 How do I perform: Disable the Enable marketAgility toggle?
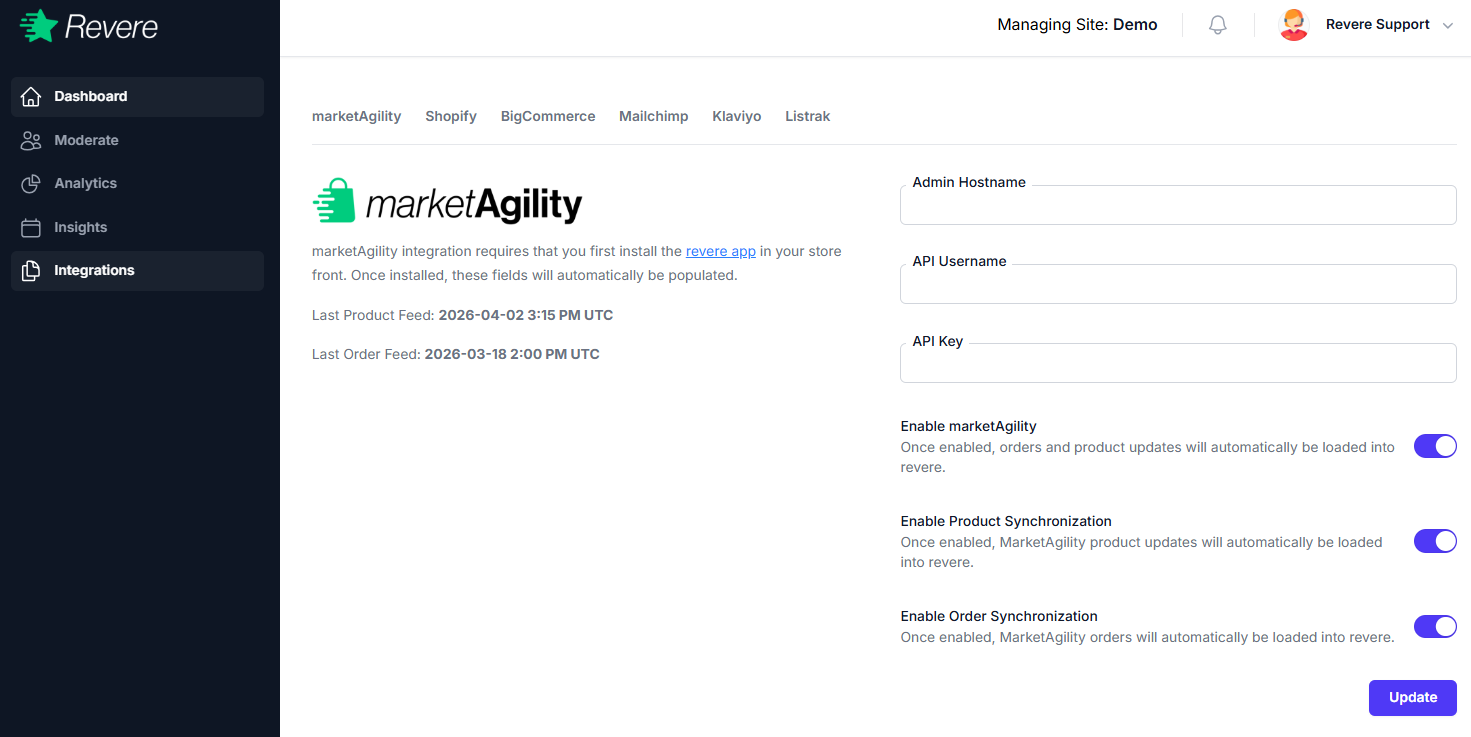coord(1435,446)
